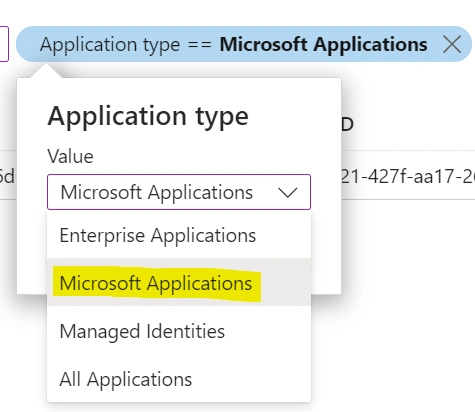The image size is (475, 412).
Task: Remove the Application type filter with X
Action: coord(452,45)
